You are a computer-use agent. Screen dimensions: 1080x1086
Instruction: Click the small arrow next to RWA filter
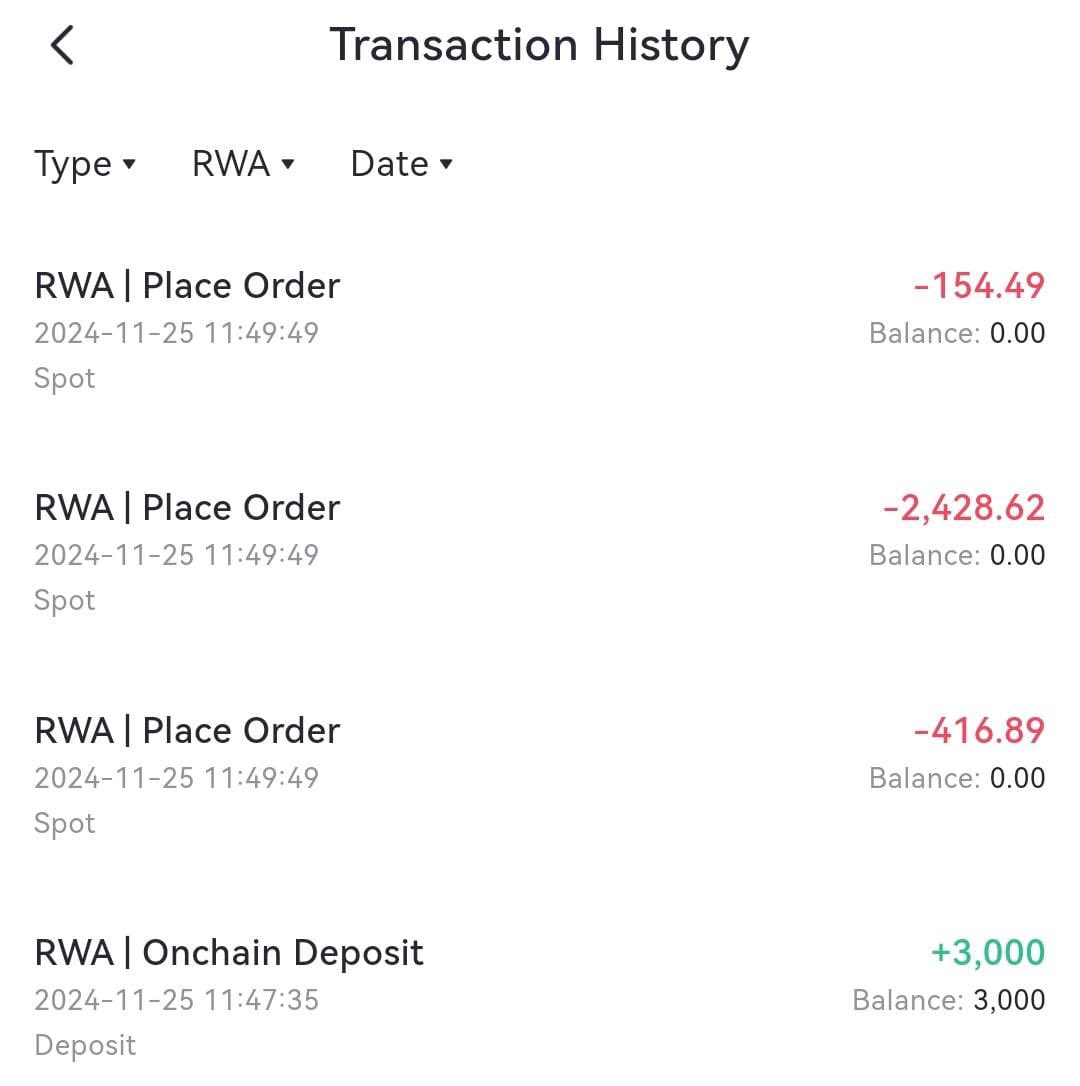click(x=287, y=164)
